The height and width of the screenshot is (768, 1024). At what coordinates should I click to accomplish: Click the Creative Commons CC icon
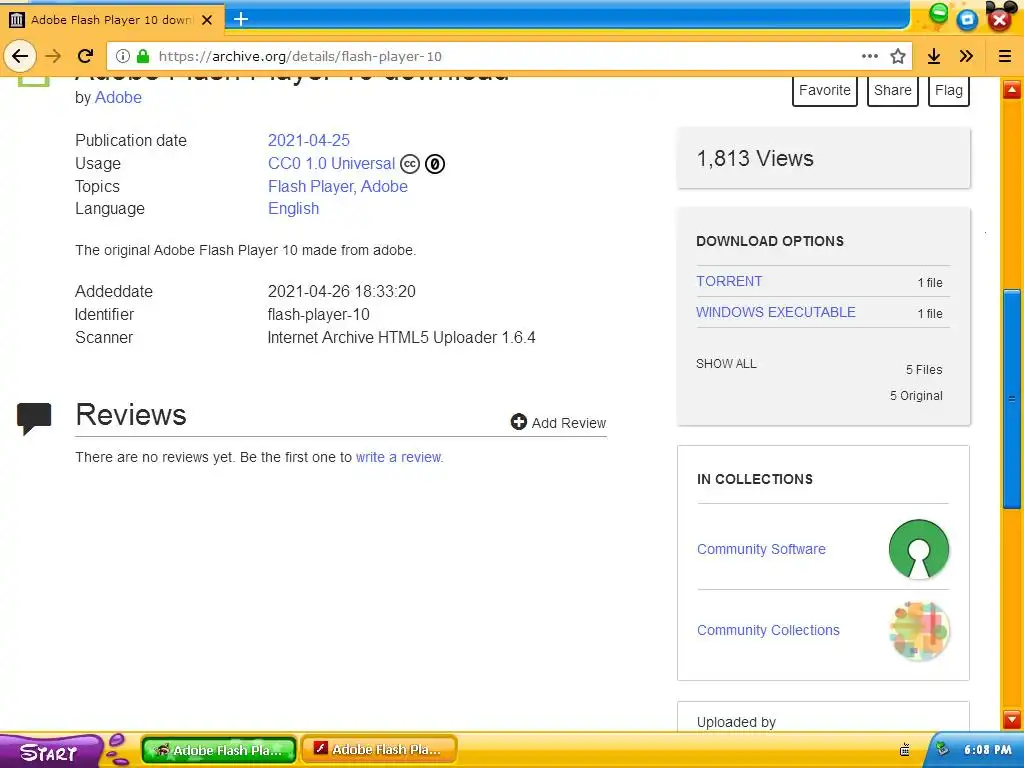pyautogui.click(x=410, y=163)
